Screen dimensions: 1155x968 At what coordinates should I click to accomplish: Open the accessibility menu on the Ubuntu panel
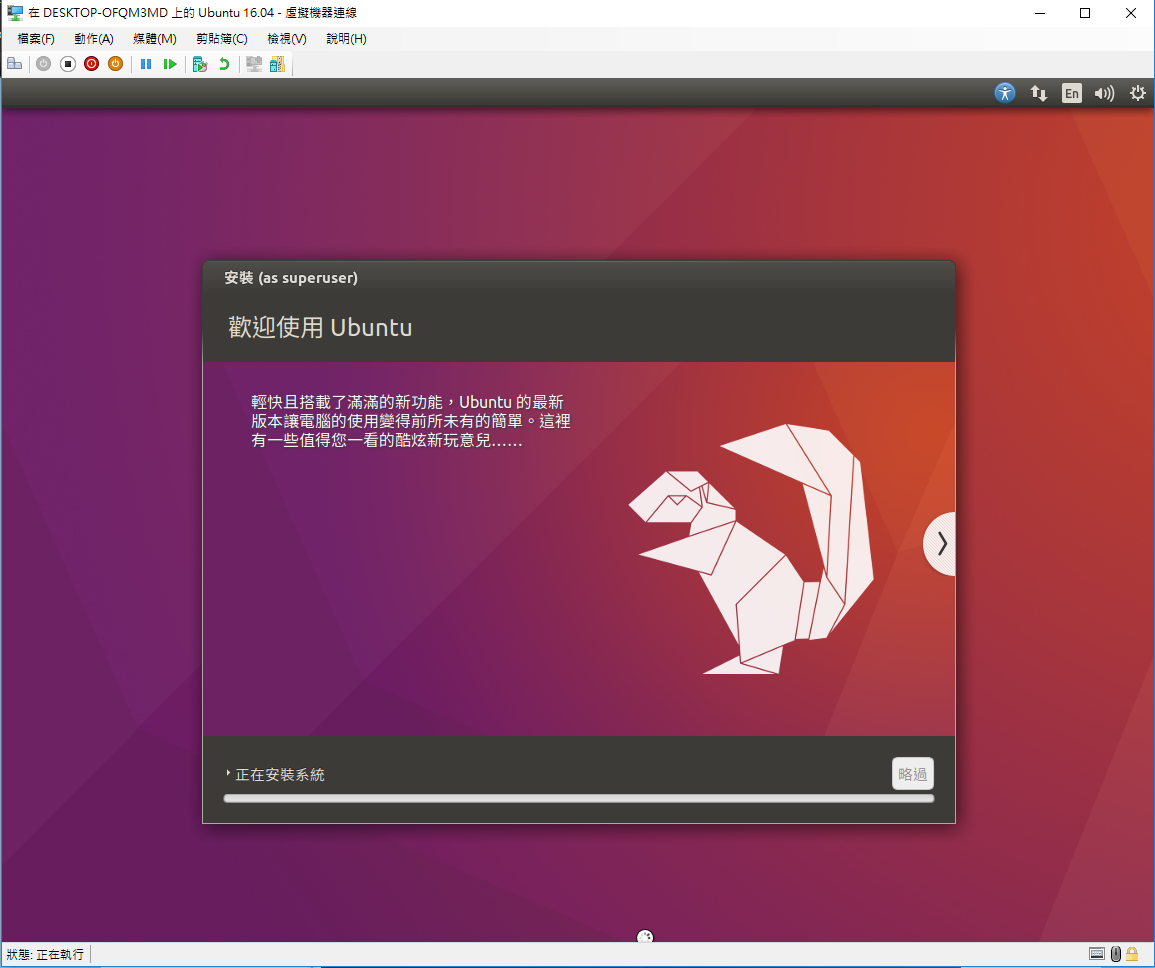click(1004, 92)
